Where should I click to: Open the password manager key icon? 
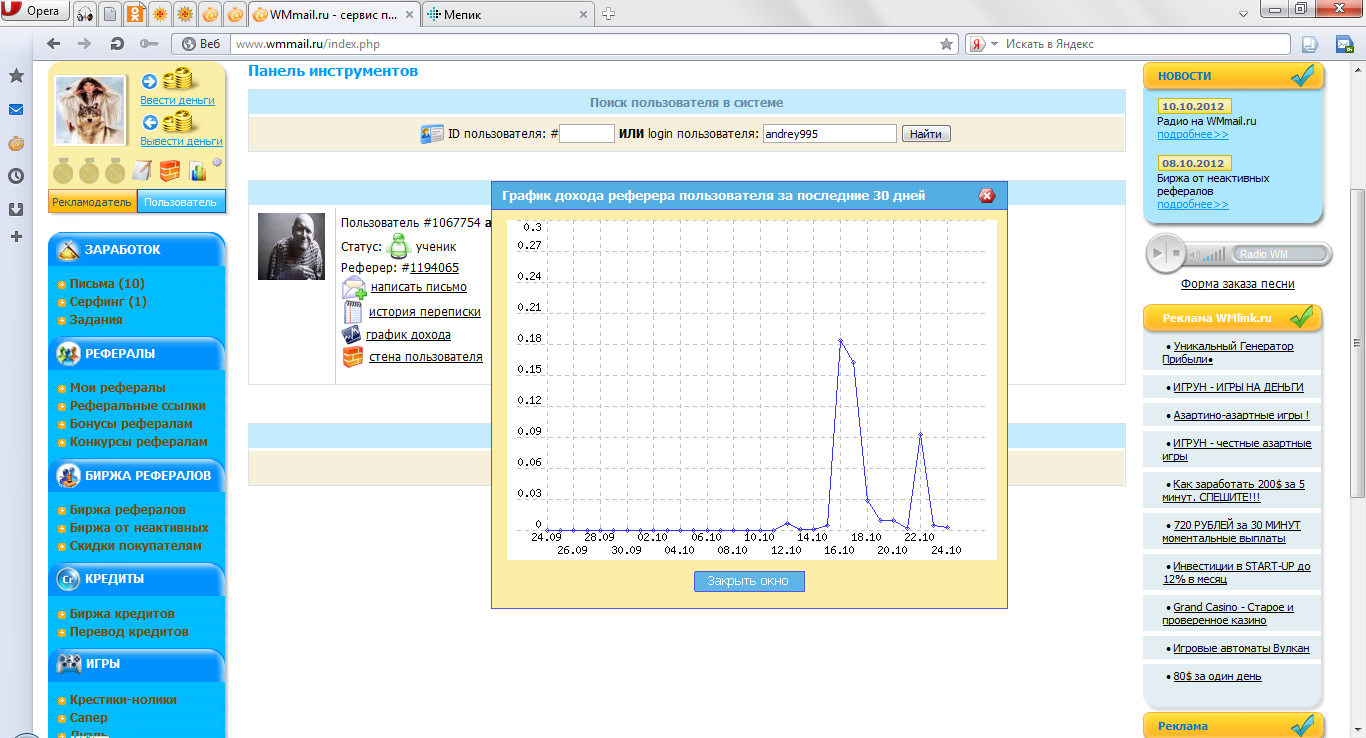pos(149,44)
